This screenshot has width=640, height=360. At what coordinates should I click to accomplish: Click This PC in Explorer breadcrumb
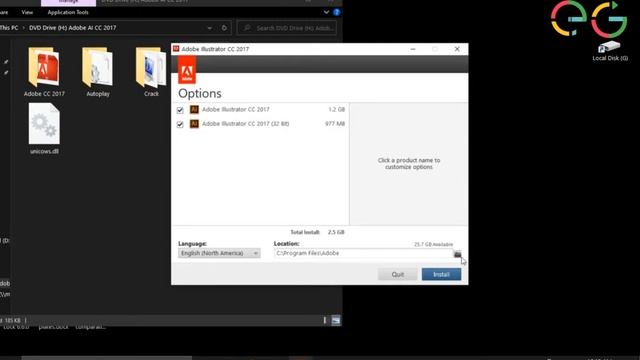(x=9, y=28)
